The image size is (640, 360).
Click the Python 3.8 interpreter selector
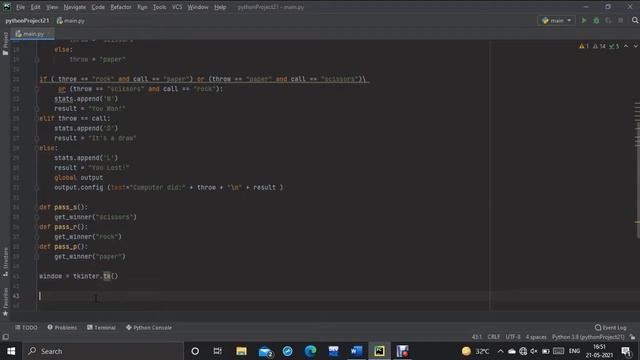tap(588, 337)
